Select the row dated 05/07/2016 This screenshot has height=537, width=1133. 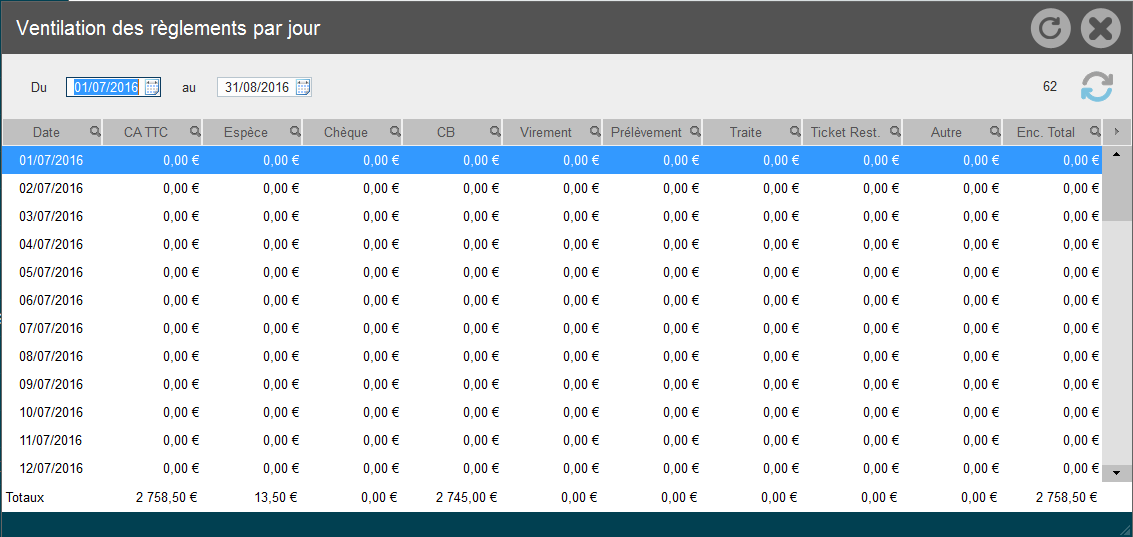point(552,272)
